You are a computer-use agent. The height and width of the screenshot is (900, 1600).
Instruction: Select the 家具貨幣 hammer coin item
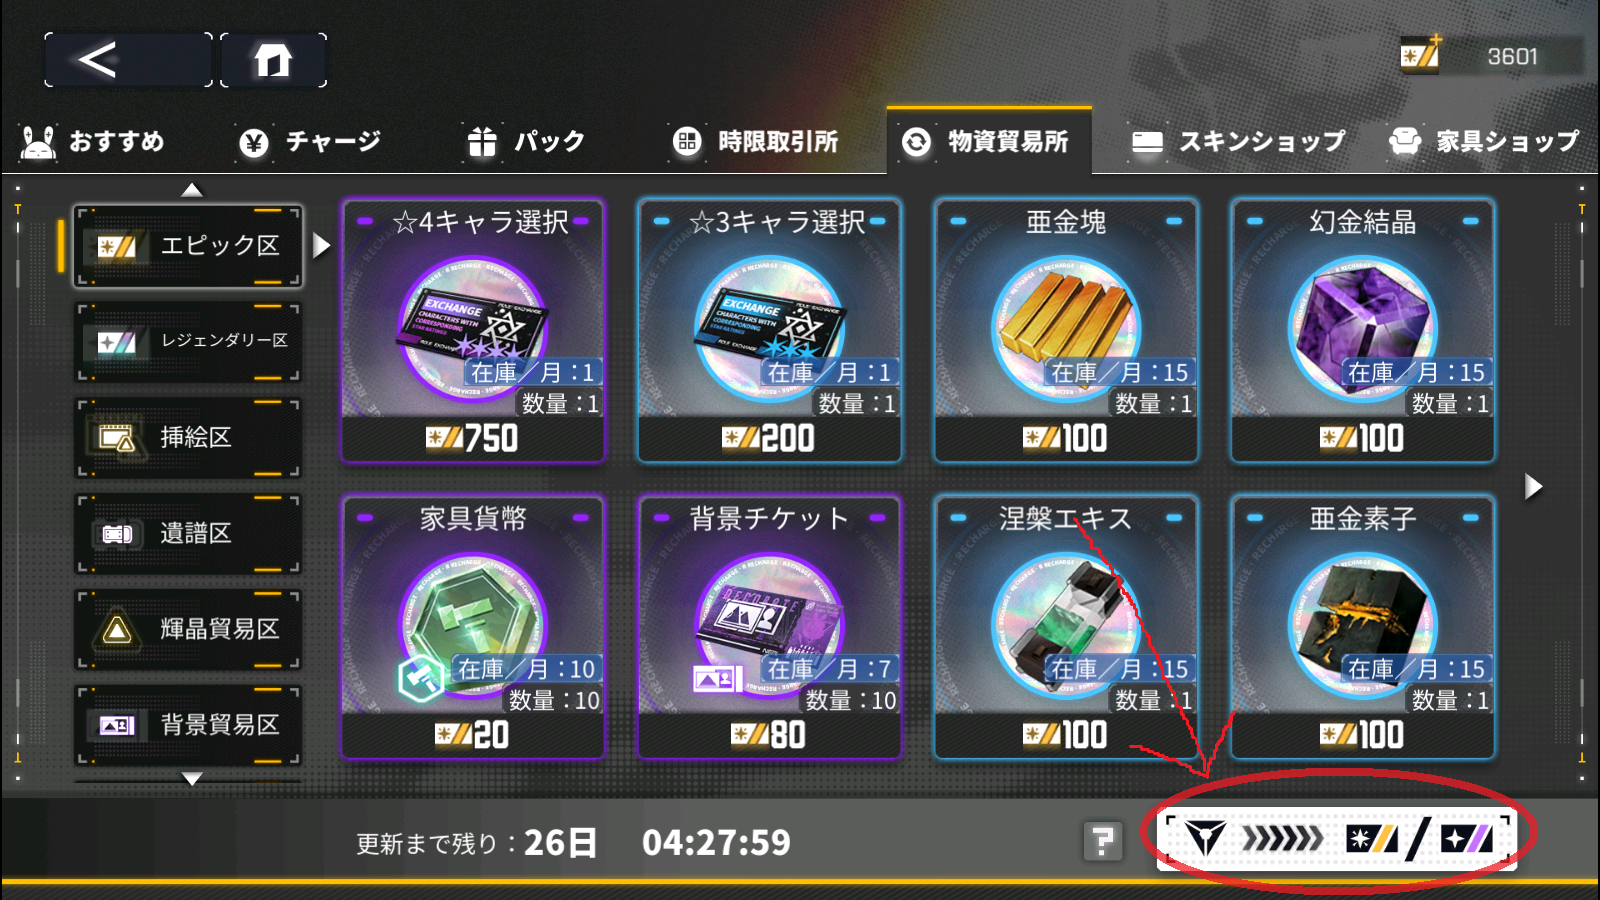[x=473, y=627]
